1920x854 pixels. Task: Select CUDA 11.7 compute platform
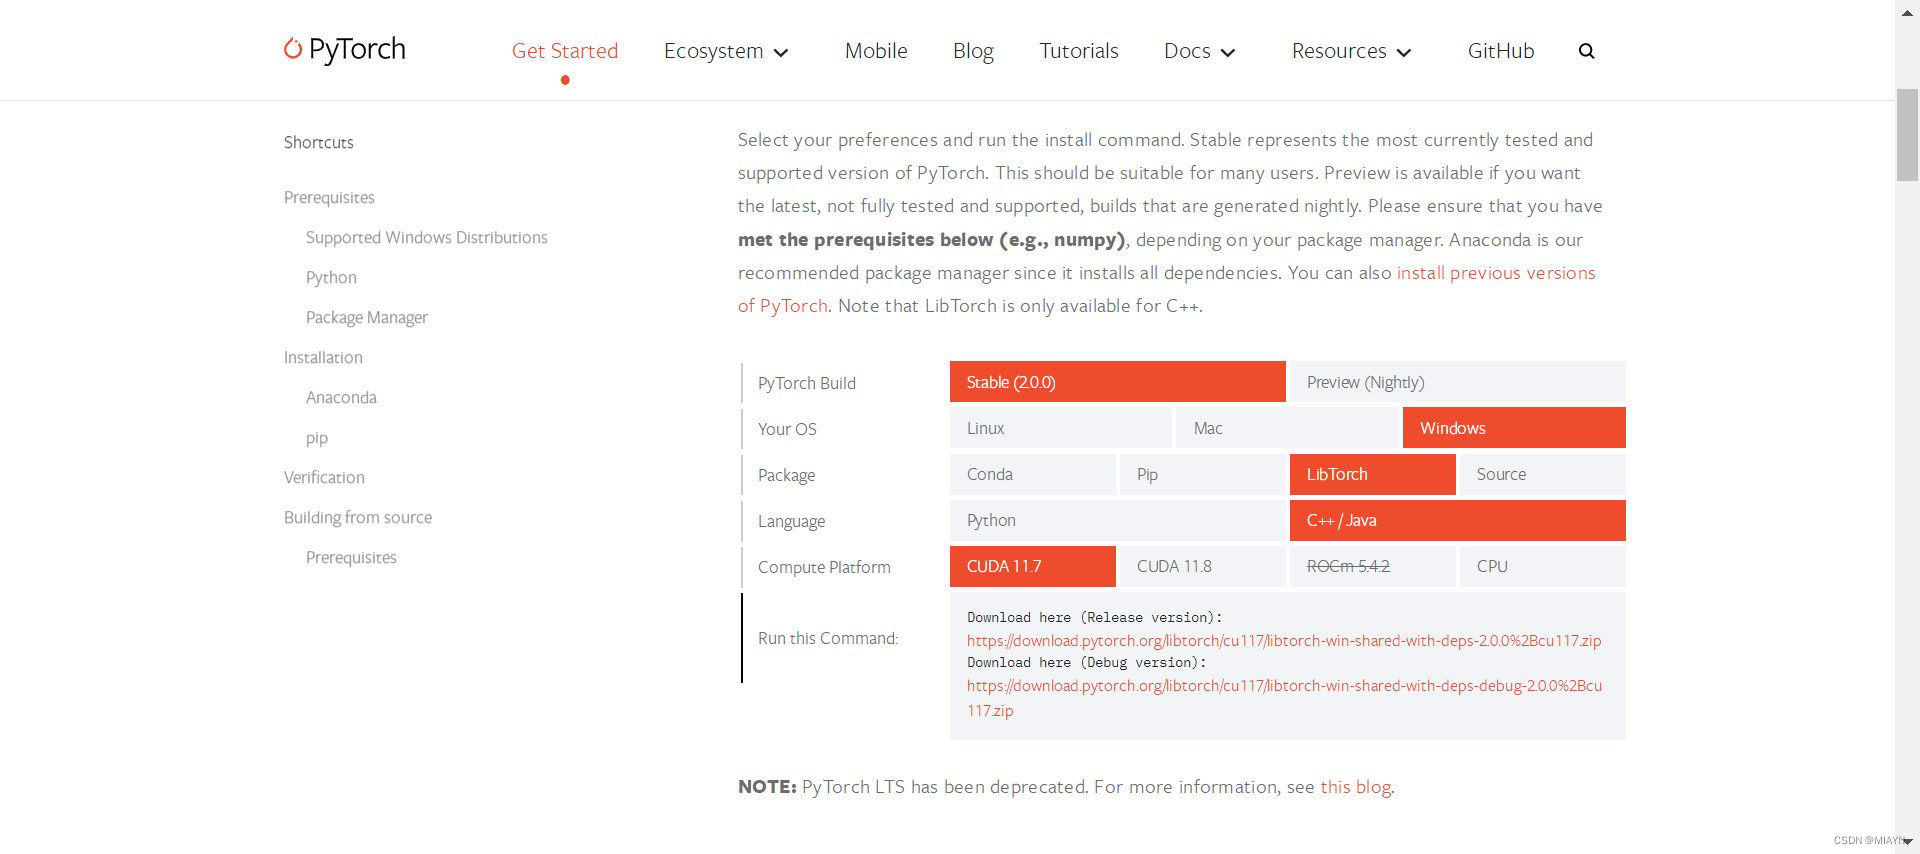point(1033,566)
